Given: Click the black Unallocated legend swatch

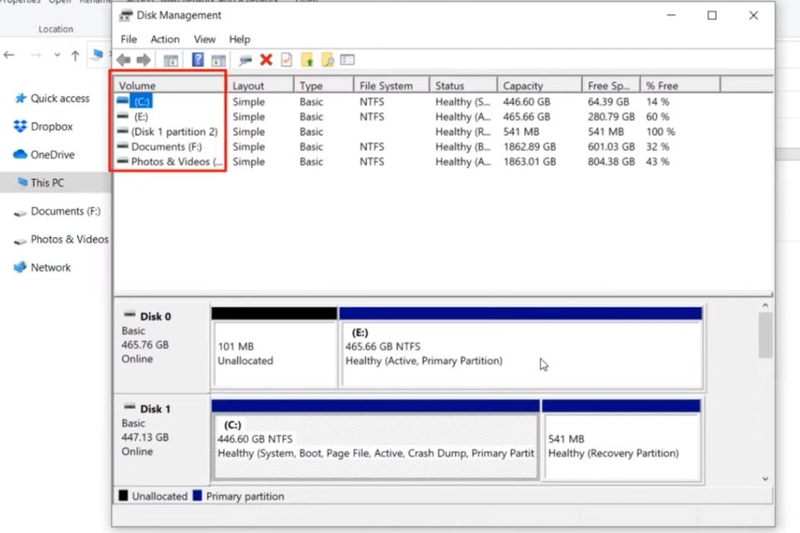Looking at the screenshot, I should click(x=123, y=496).
